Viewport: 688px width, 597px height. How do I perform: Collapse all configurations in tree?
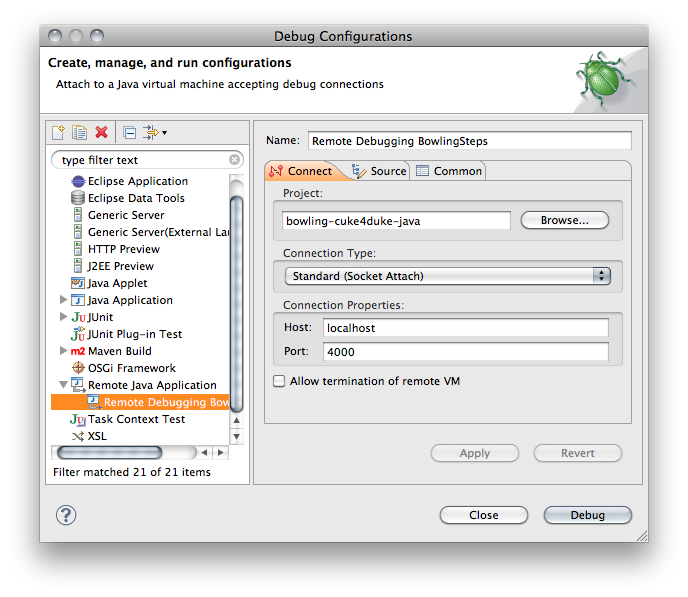pyautogui.click(x=129, y=132)
